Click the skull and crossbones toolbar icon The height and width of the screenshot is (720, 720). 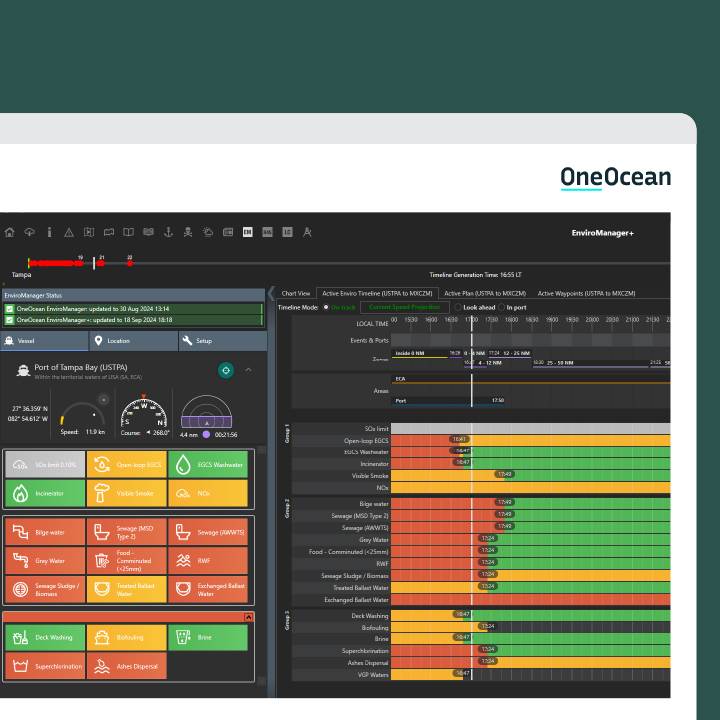[189, 232]
